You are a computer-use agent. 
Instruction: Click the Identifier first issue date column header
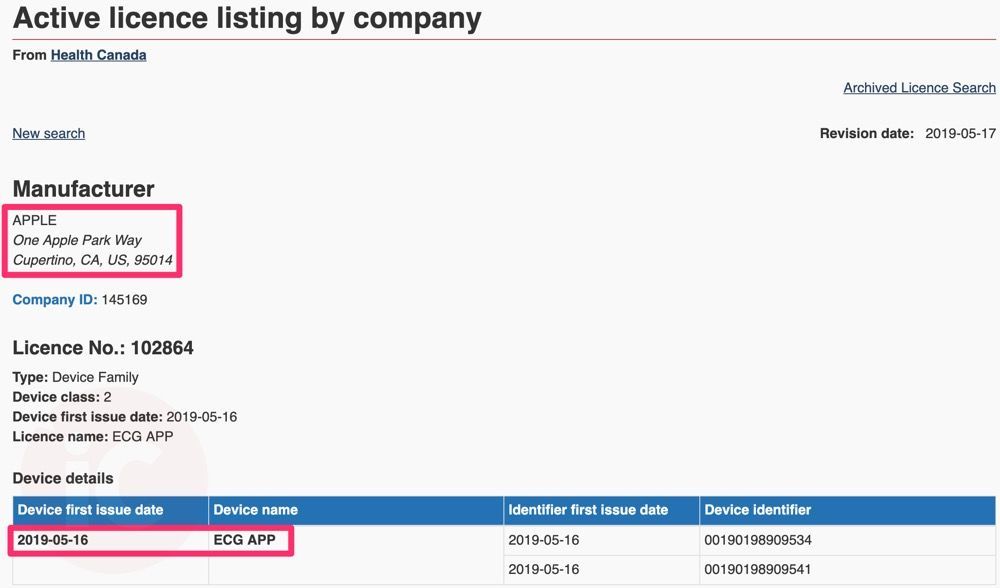point(588,510)
